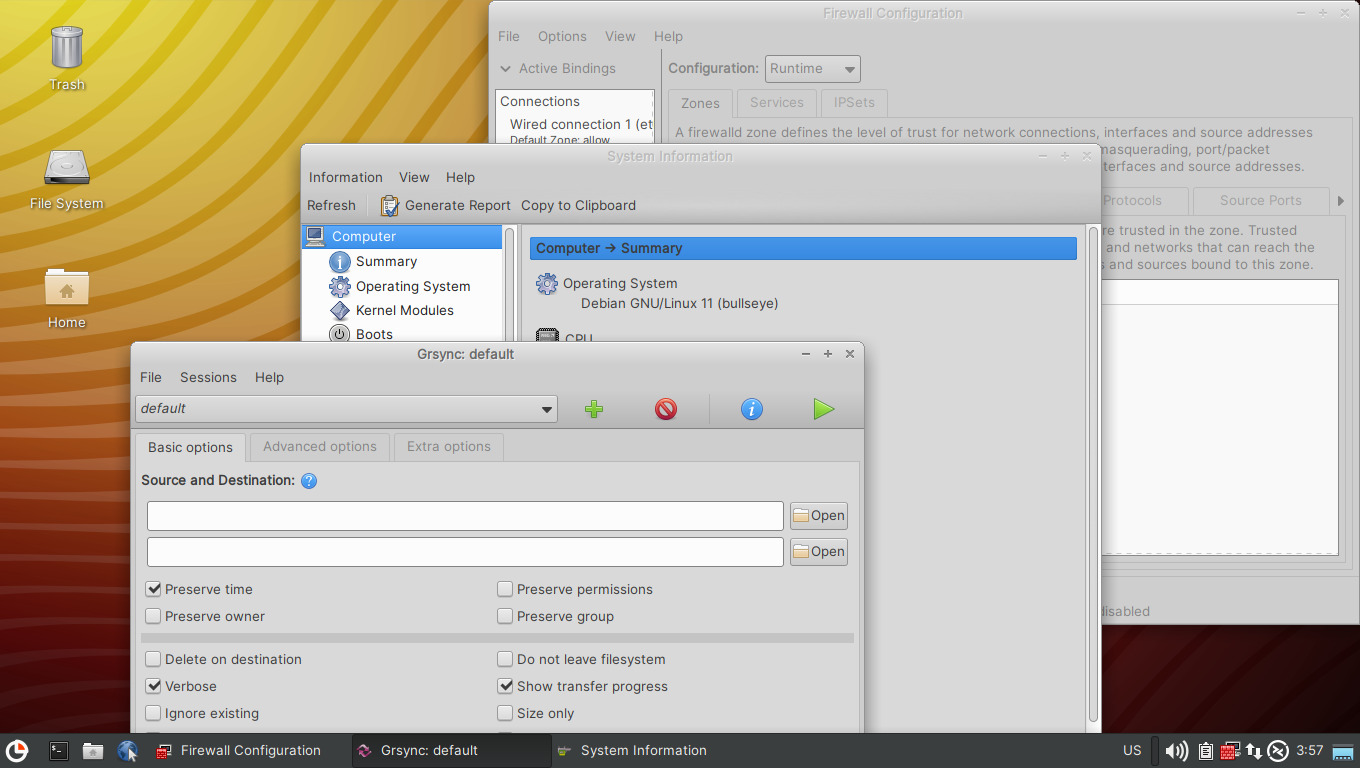Disable Show transfer progress checkbox
Image resolution: width=1360 pixels, height=768 pixels.
coord(506,687)
